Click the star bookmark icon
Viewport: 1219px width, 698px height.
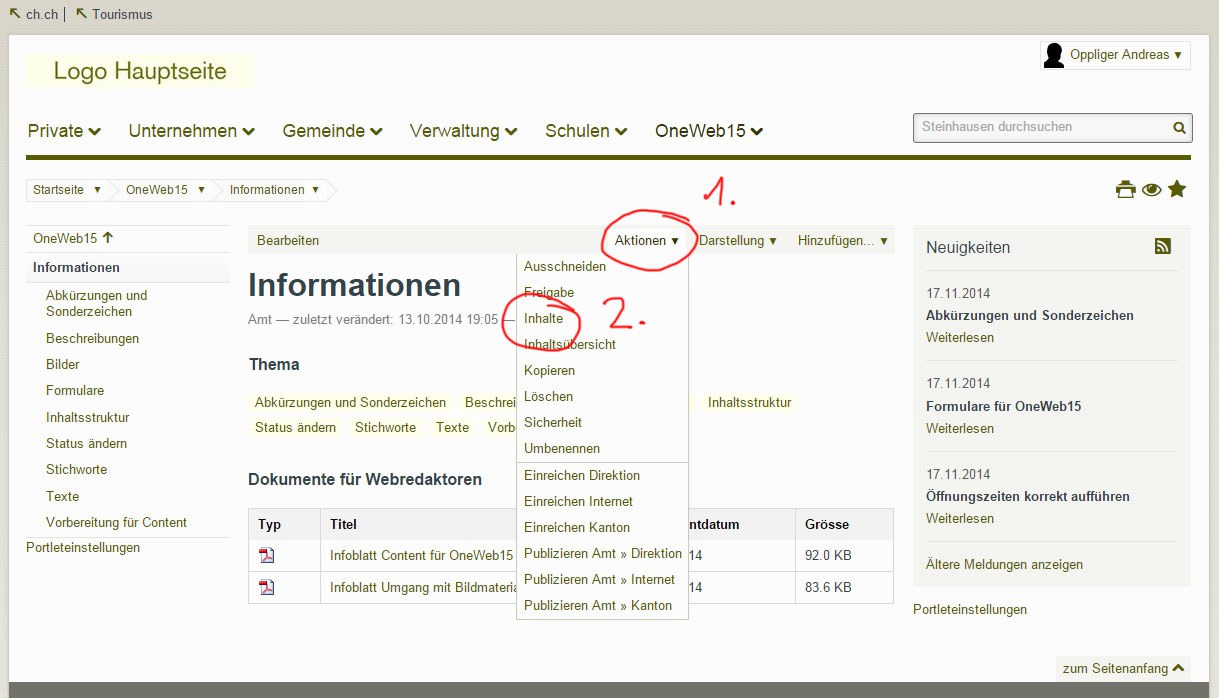1177,188
